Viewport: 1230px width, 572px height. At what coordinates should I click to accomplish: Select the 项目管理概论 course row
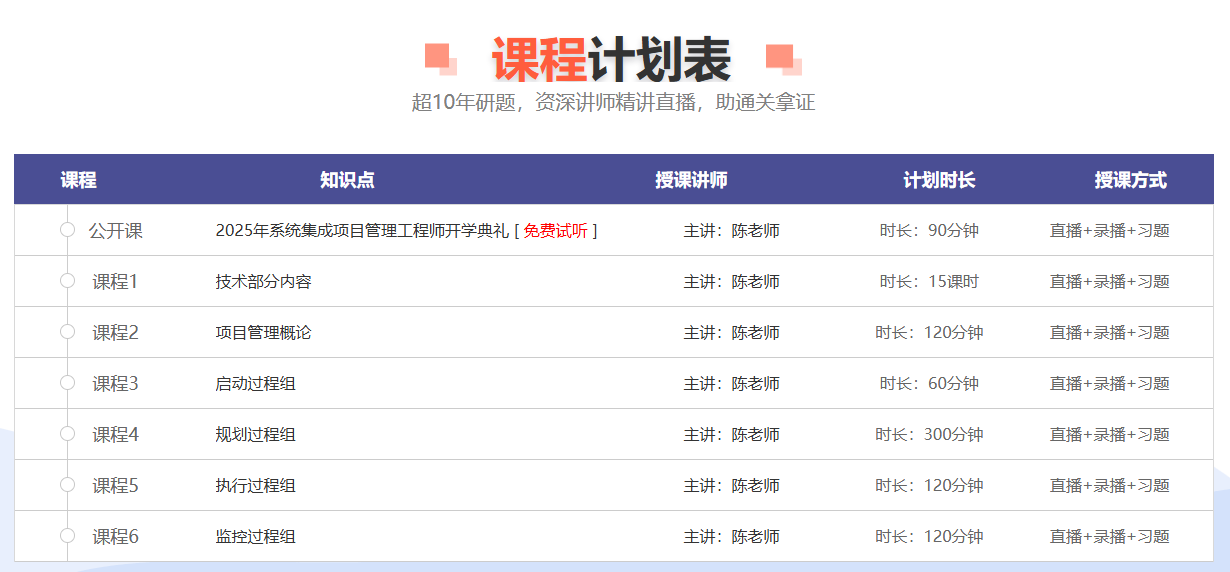click(x=263, y=333)
